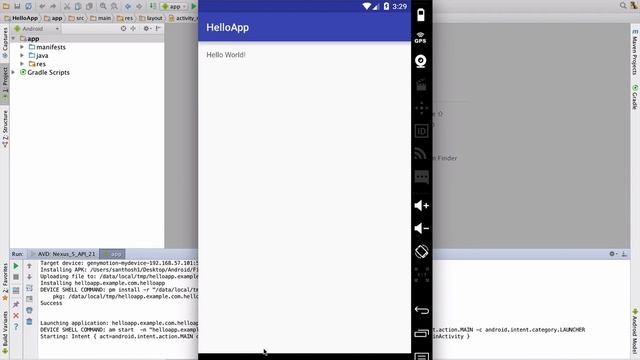Increase emulator volume with speaker plus icon
640x360 pixels.
point(421,205)
